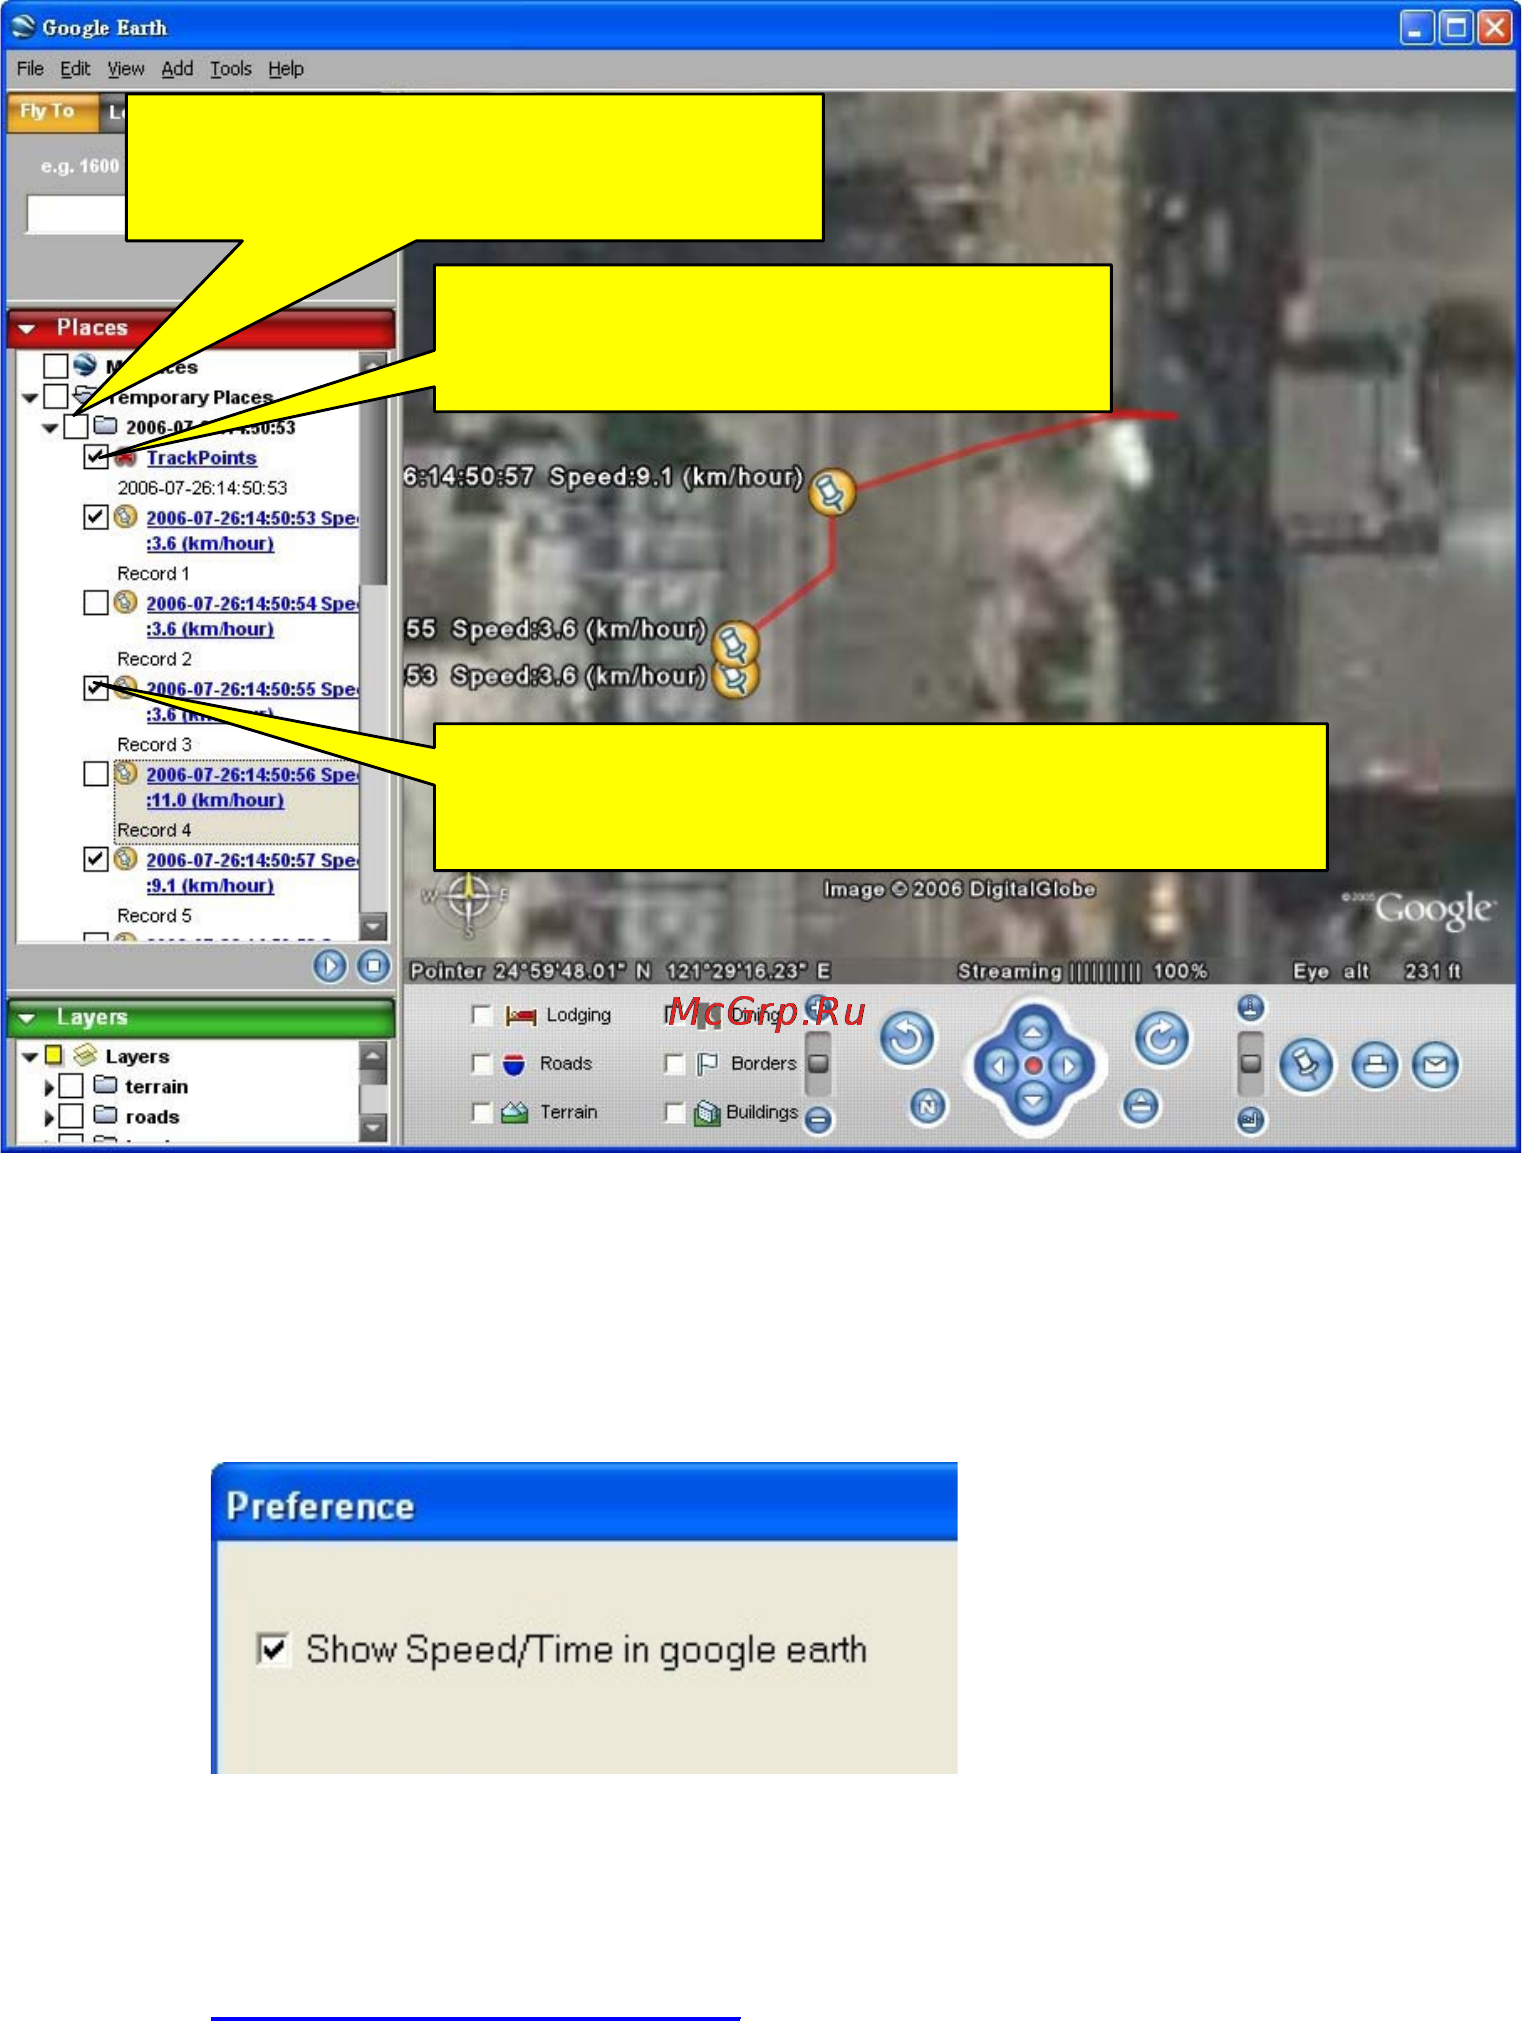Click the terrain folder icon

point(105,1085)
